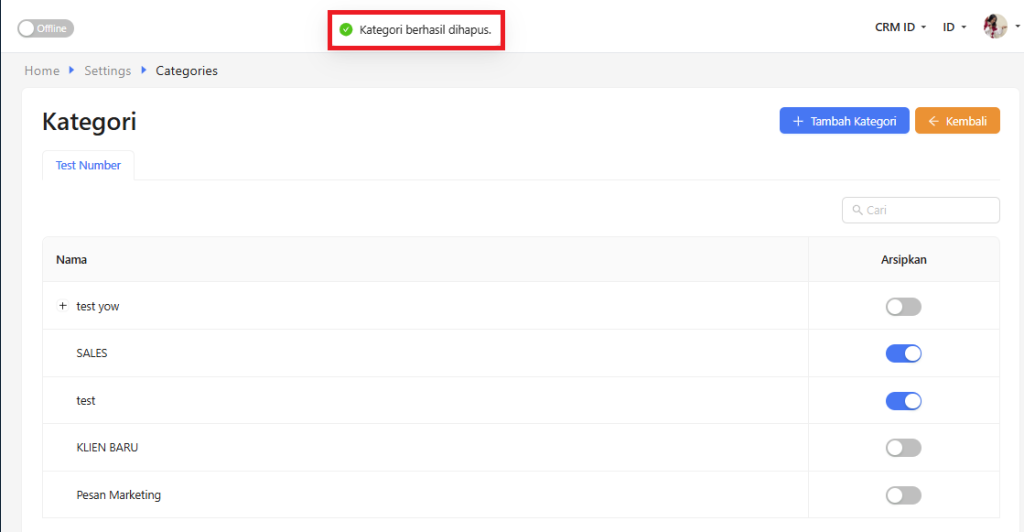Click the breadcrumb arrow after Settings
1024x532 pixels.
click(x=143, y=71)
